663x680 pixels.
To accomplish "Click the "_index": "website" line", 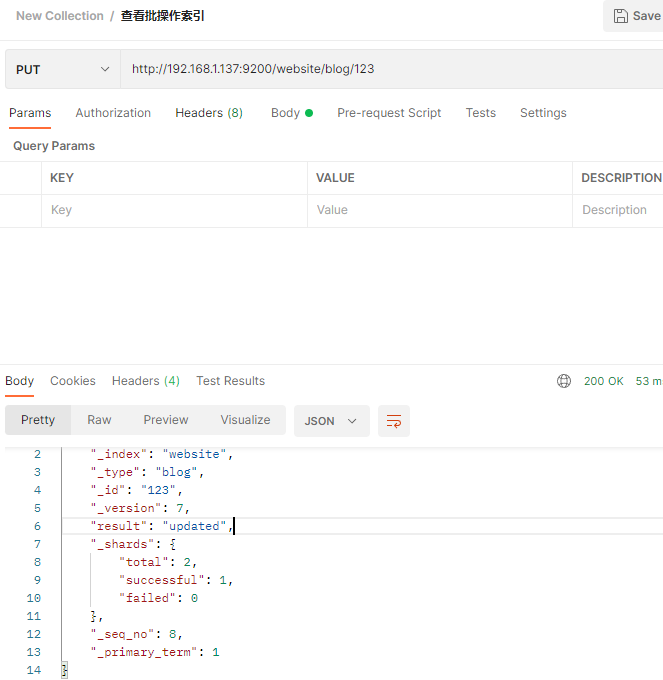I will coord(162,454).
